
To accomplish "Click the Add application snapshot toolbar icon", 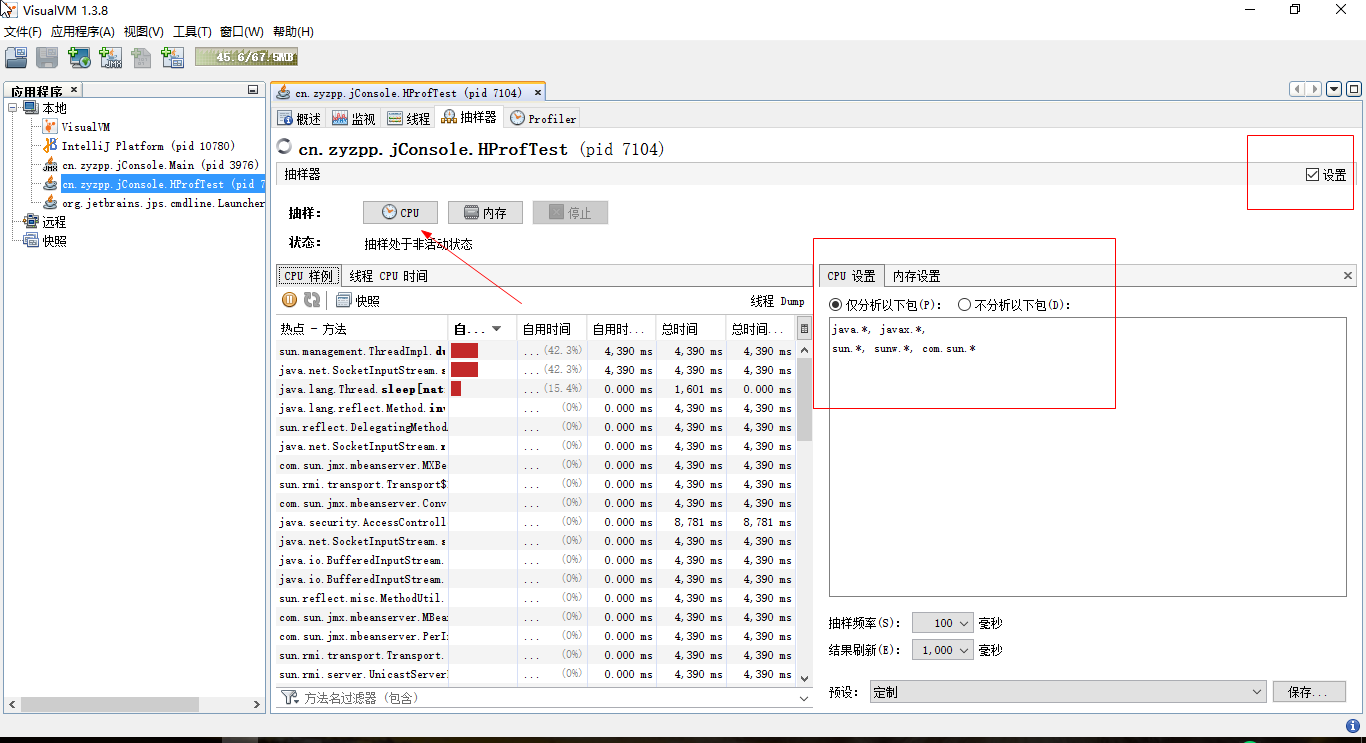I will pyautogui.click(x=172, y=57).
